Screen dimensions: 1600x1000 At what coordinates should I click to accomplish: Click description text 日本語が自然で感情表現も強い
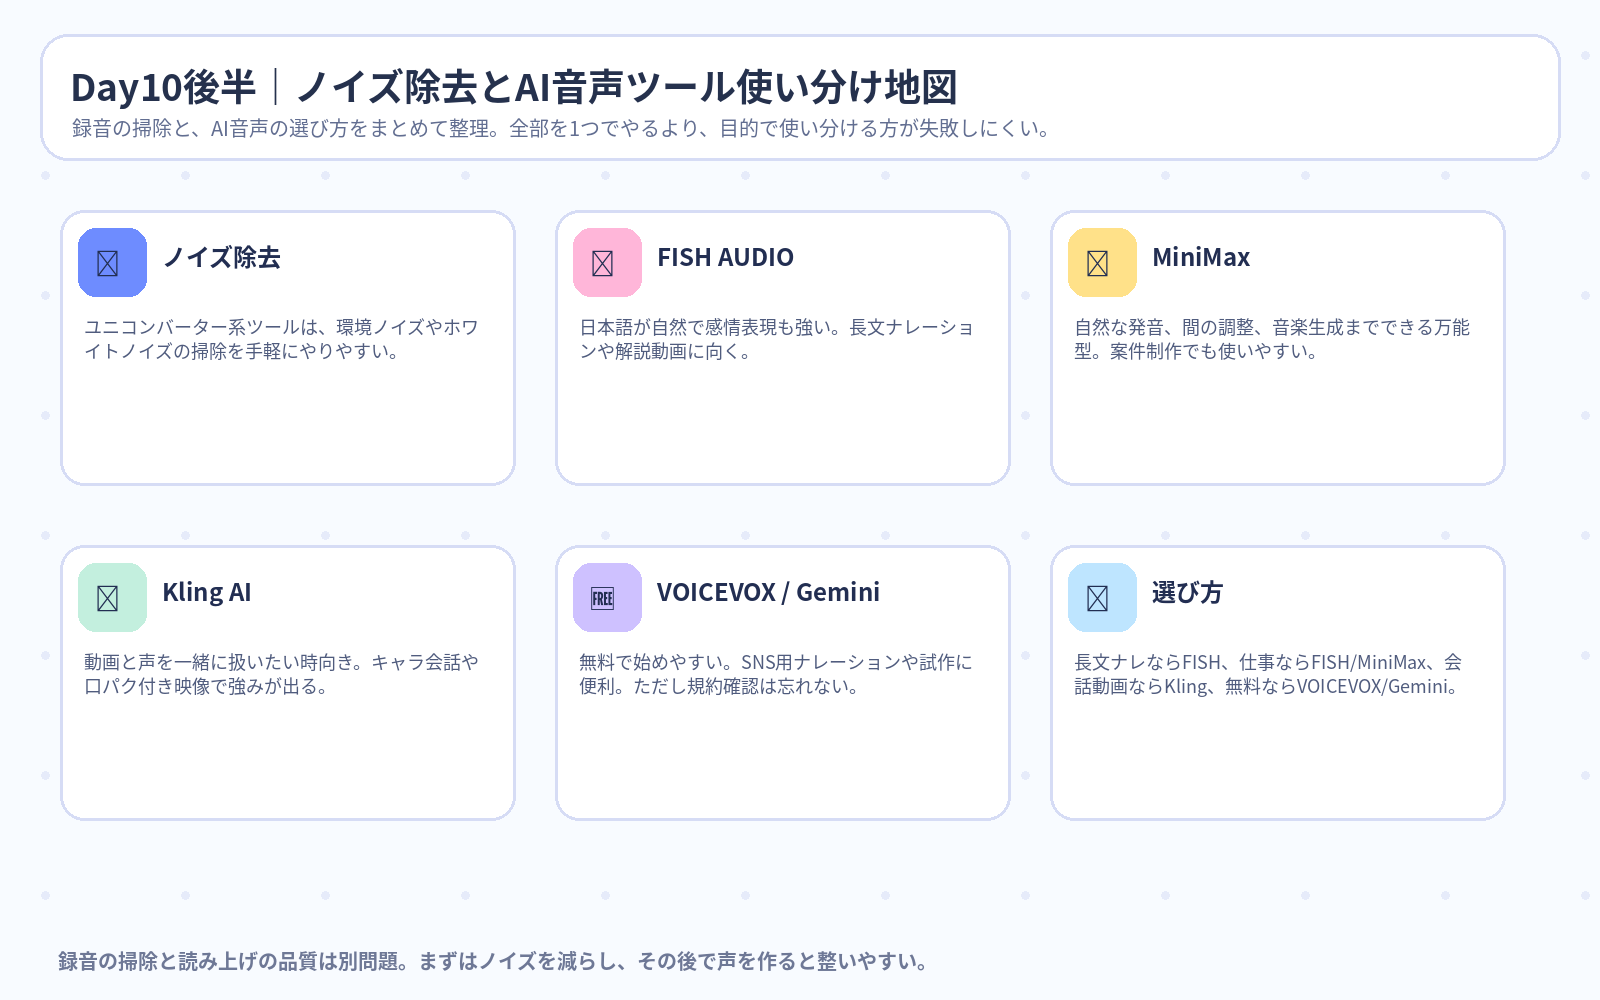[776, 339]
